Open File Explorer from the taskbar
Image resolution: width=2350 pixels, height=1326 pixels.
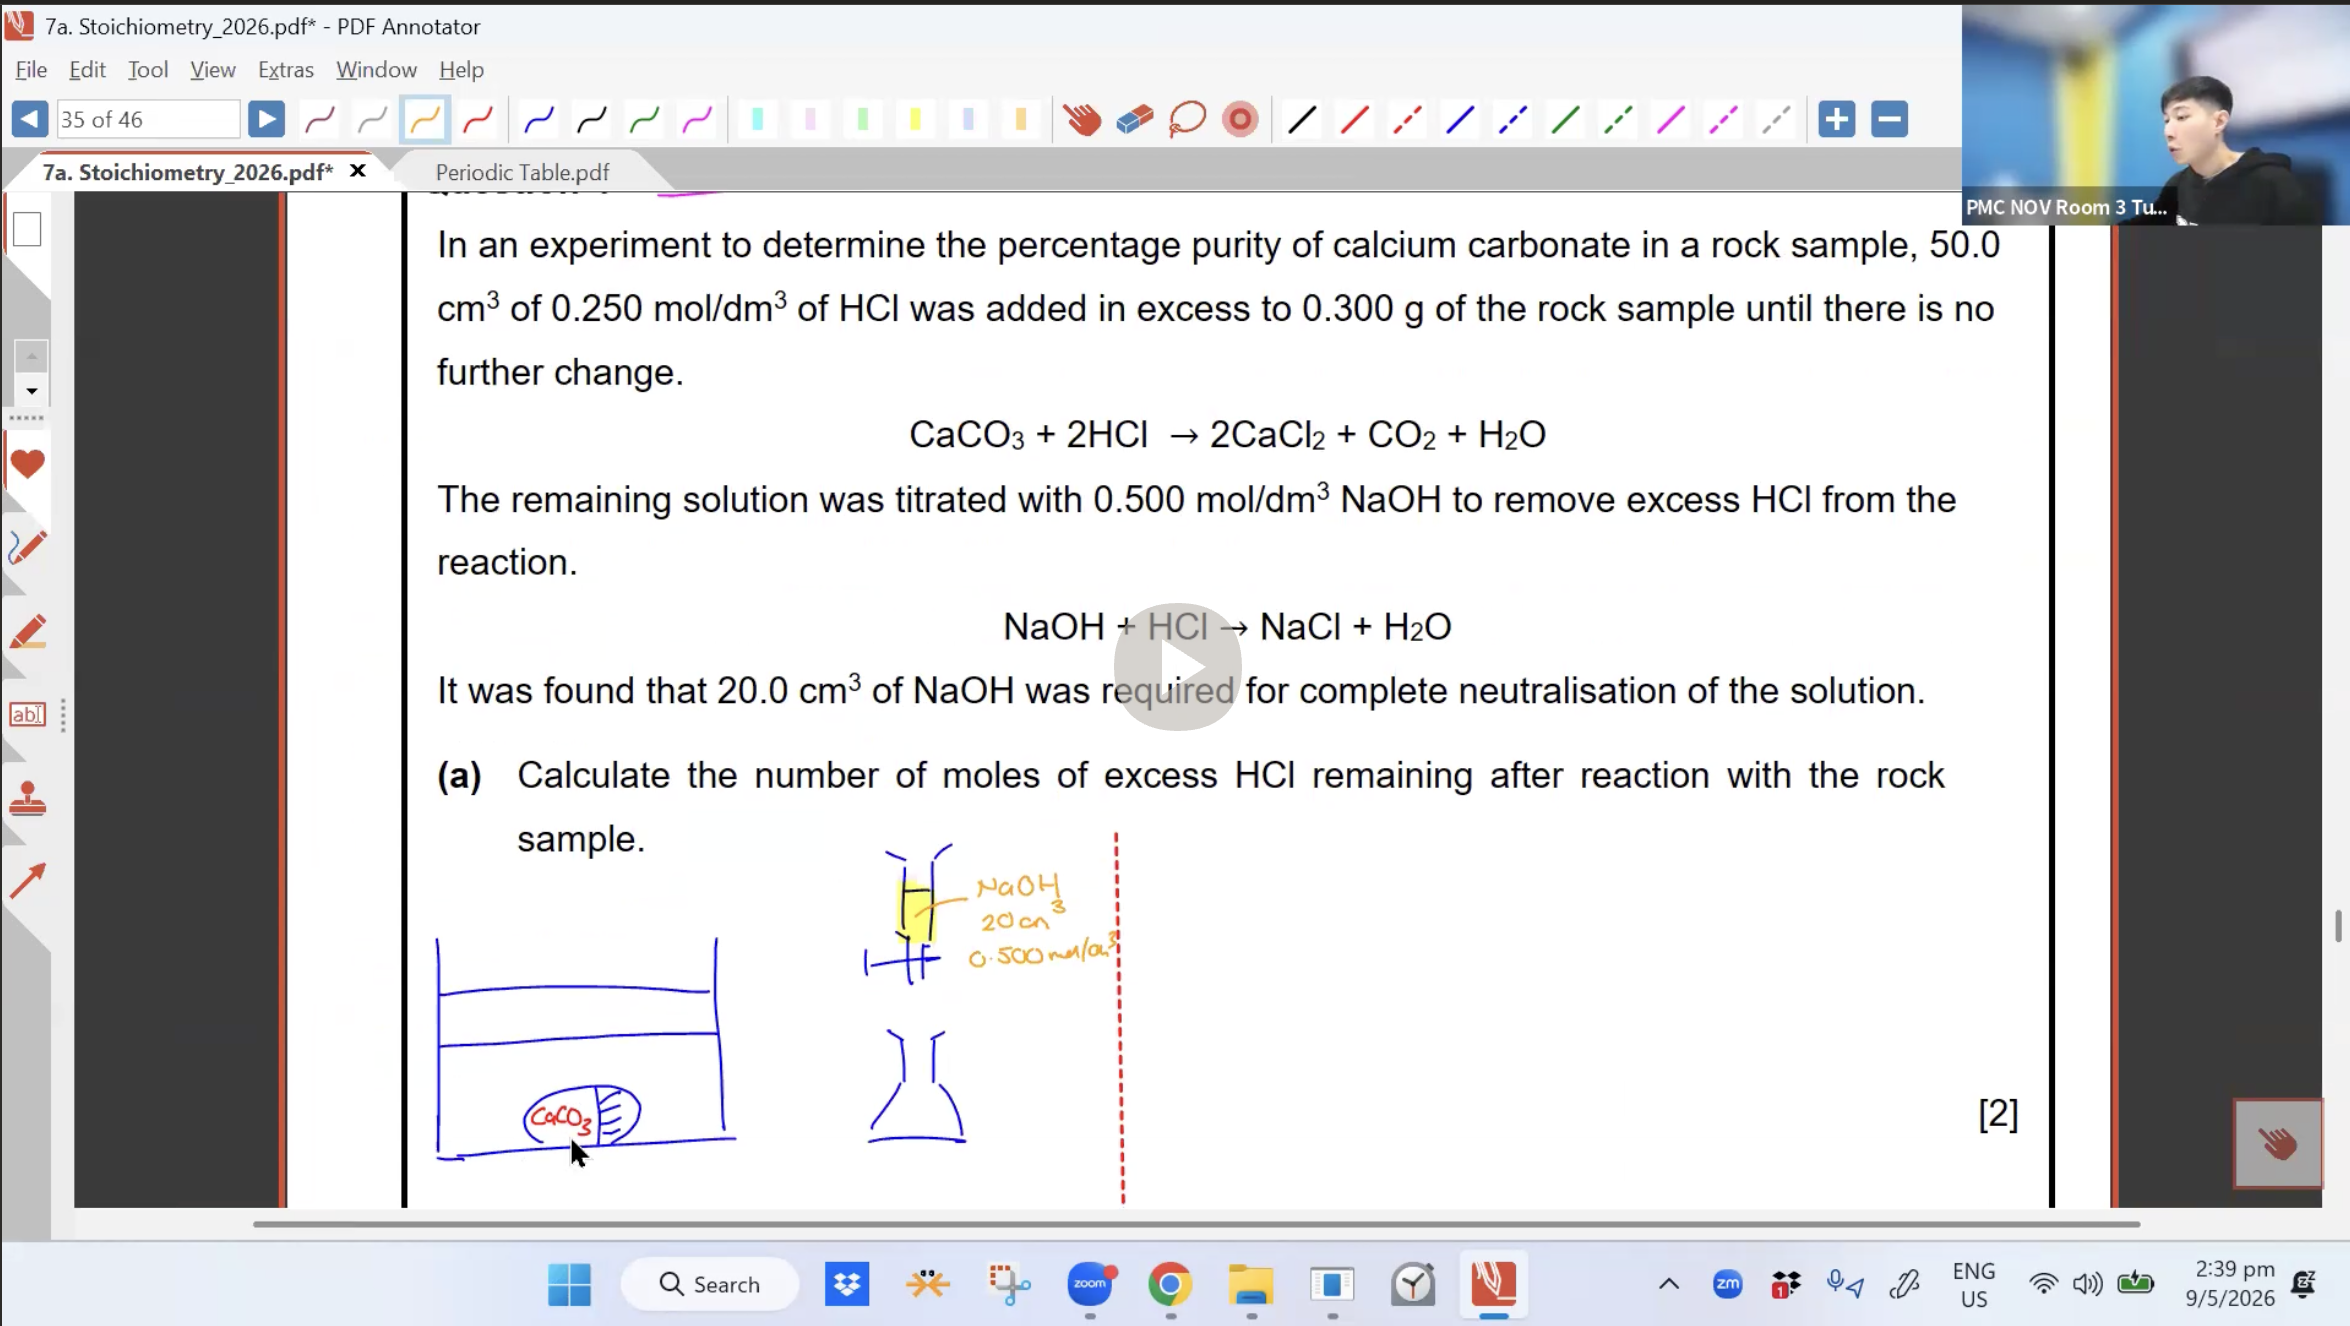tap(1251, 1284)
